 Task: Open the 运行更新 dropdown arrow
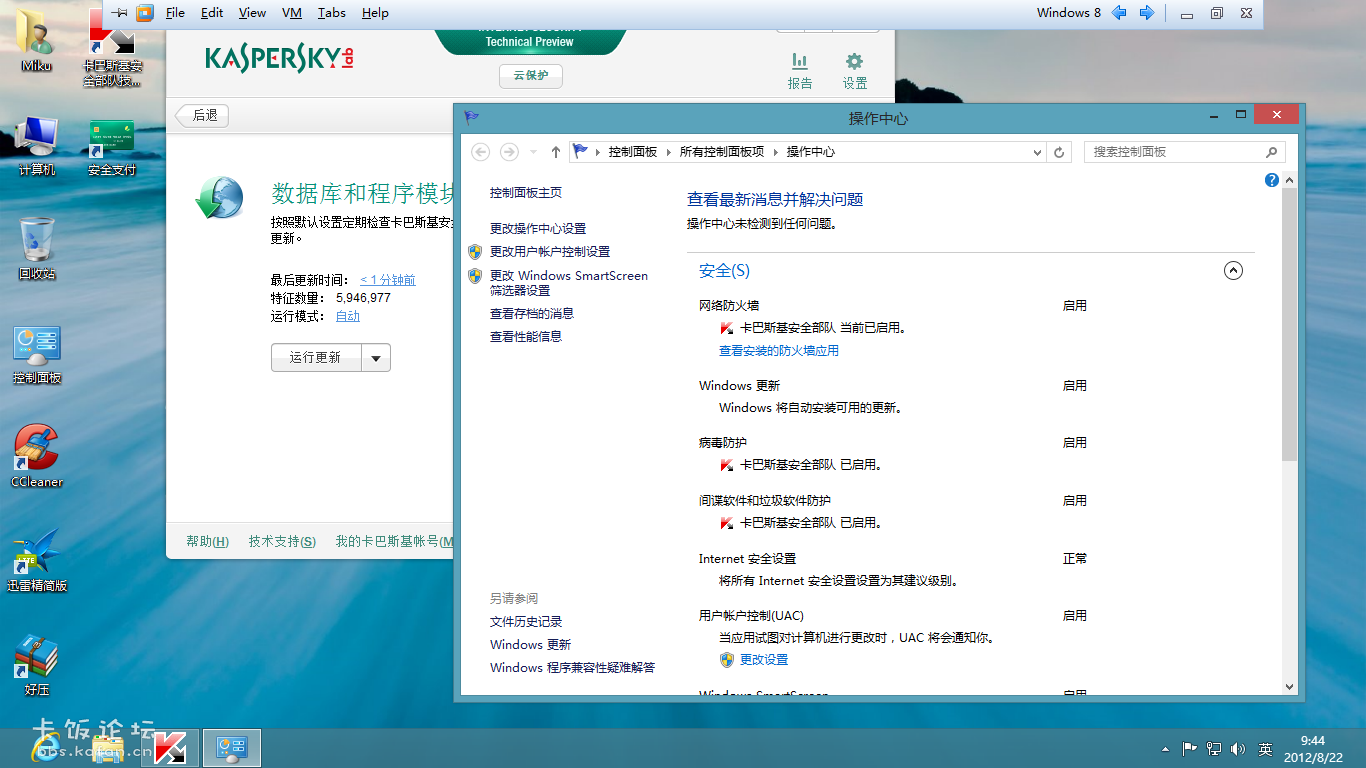[376, 358]
